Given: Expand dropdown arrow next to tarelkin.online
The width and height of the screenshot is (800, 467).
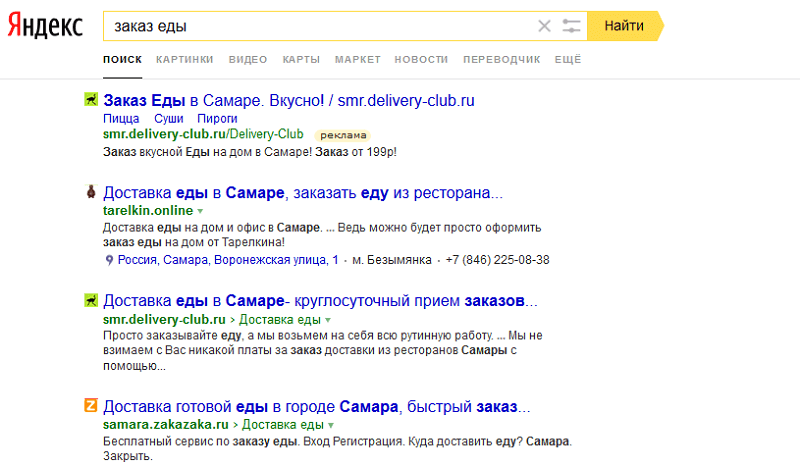Looking at the screenshot, I should point(200,212).
